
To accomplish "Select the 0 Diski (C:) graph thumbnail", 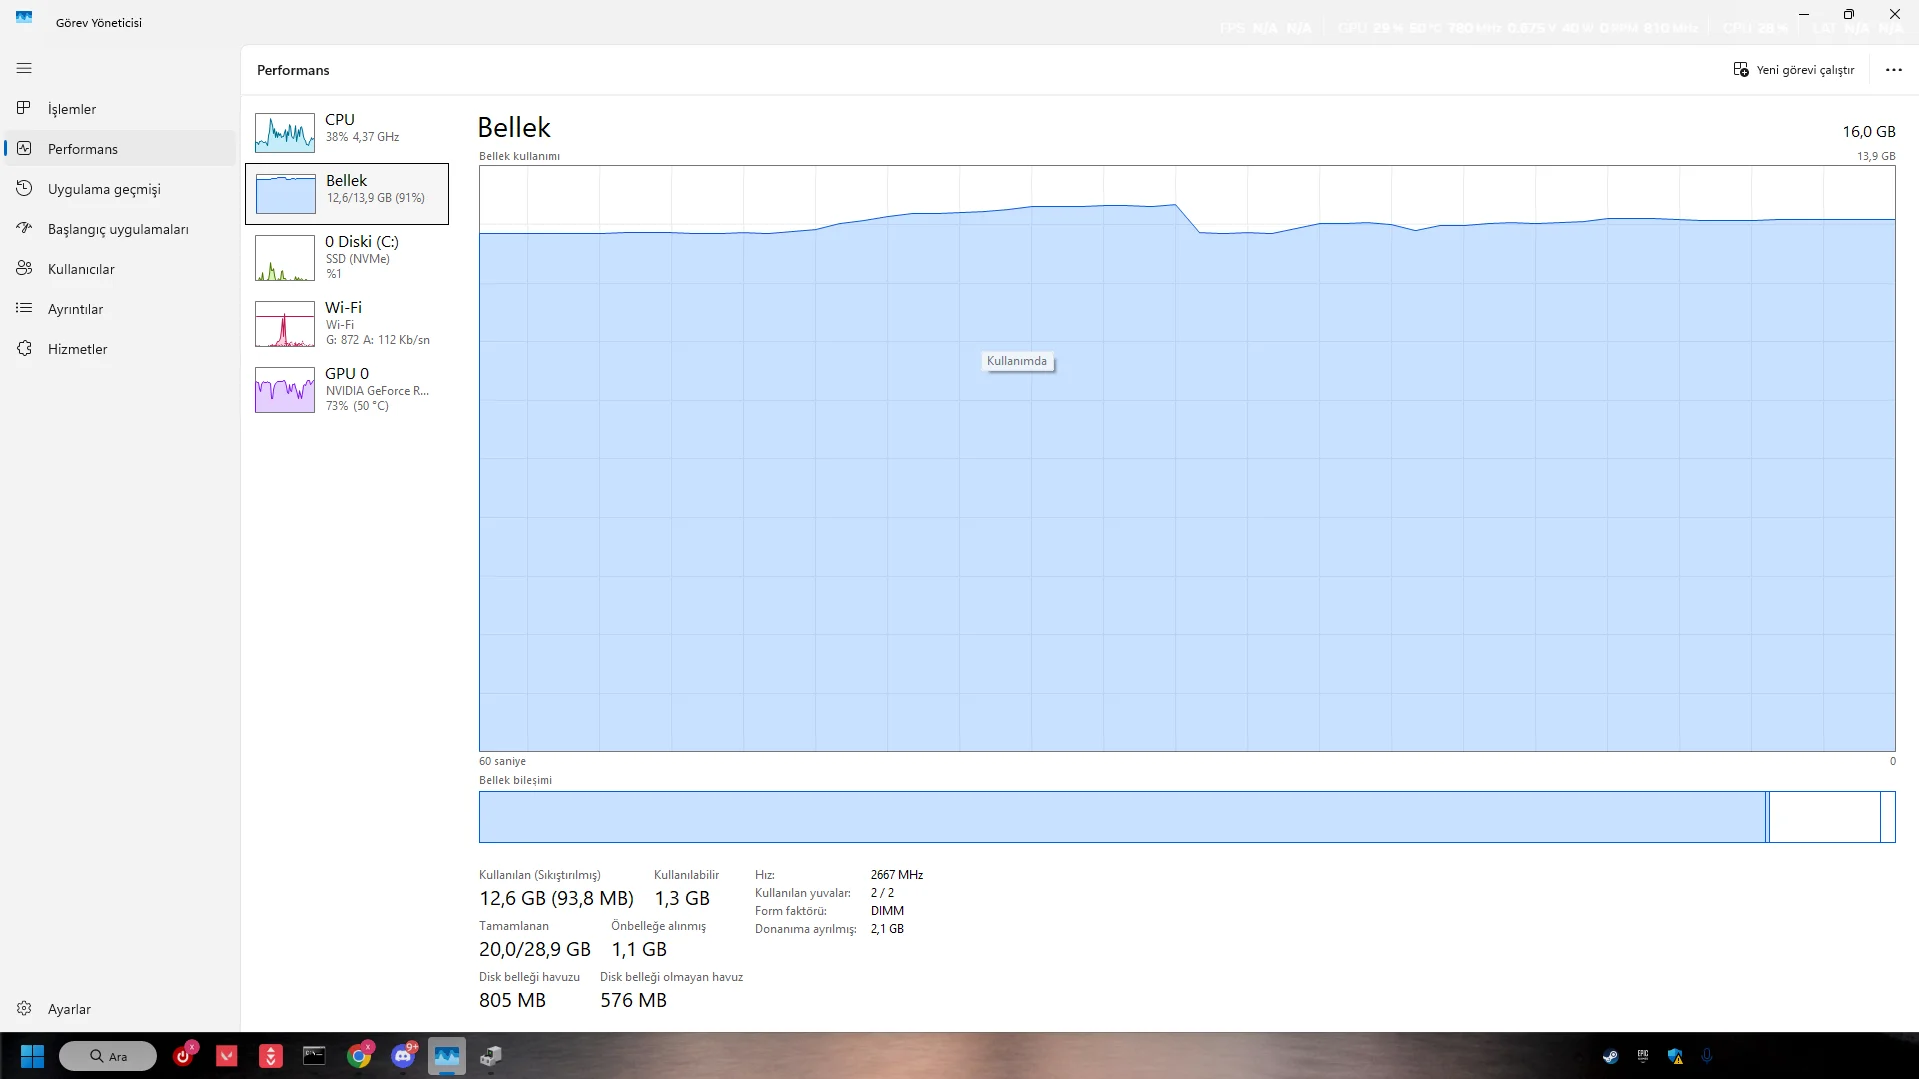I will [x=285, y=257].
